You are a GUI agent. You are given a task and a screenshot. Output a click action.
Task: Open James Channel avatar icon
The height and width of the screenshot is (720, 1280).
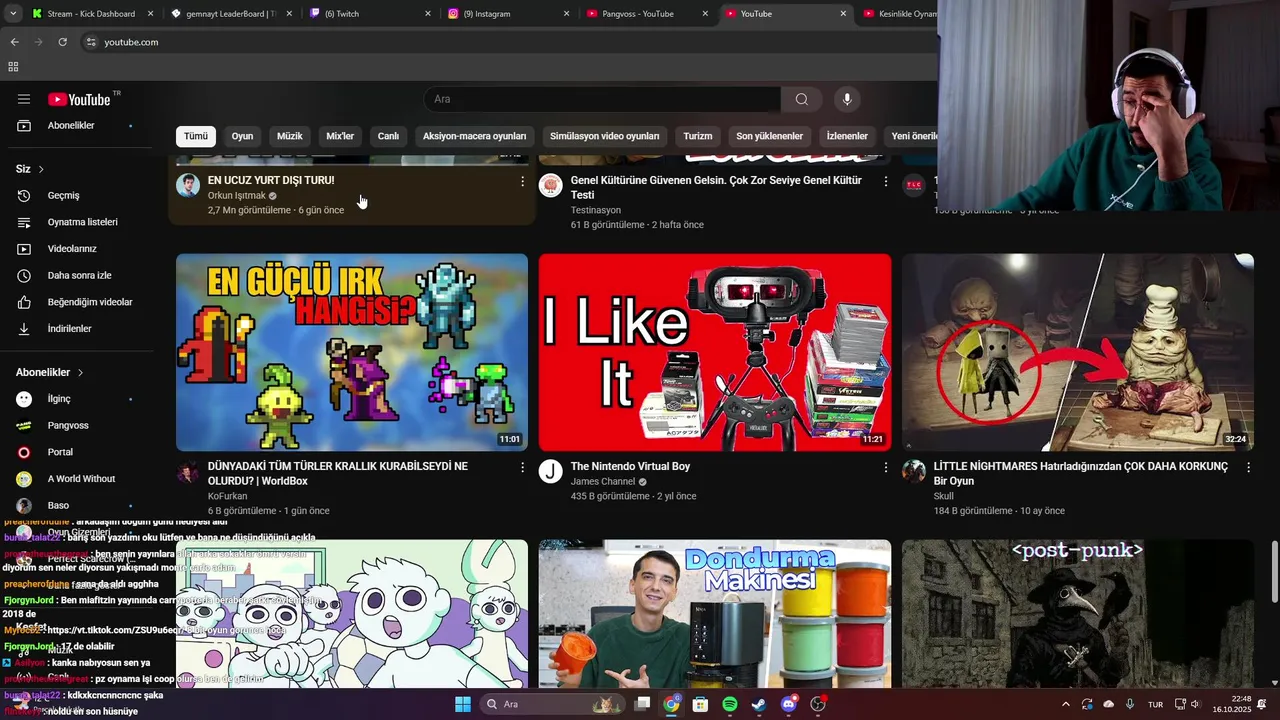point(551,472)
